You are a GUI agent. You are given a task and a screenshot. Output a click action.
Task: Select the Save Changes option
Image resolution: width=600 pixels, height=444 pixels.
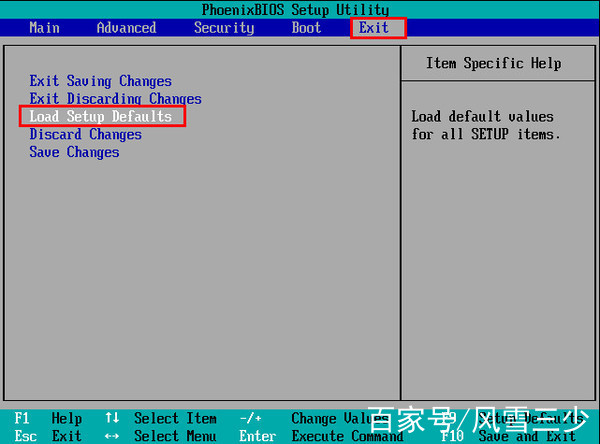pyautogui.click(x=75, y=152)
